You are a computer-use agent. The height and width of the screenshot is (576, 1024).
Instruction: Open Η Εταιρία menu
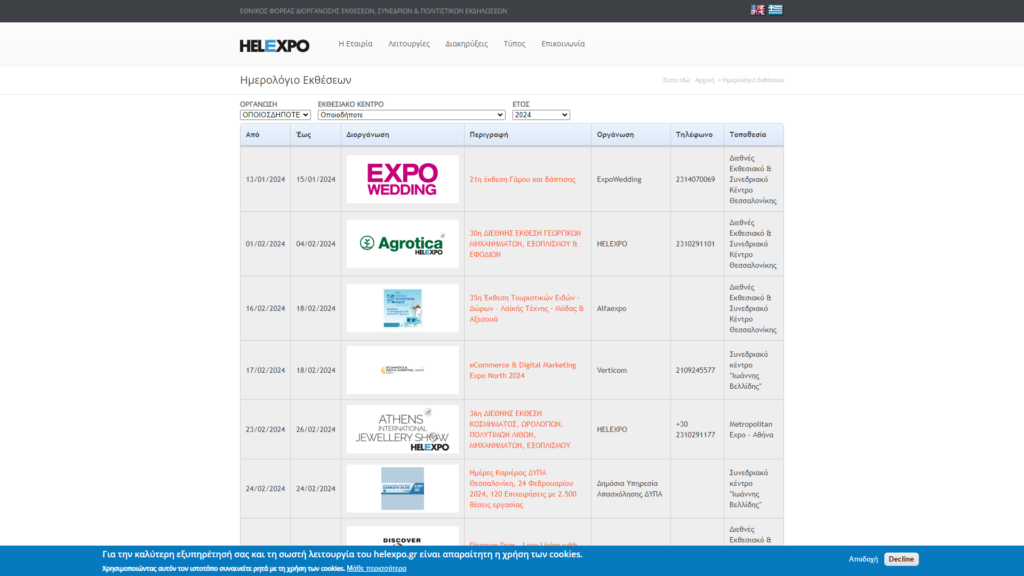click(x=355, y=44)
